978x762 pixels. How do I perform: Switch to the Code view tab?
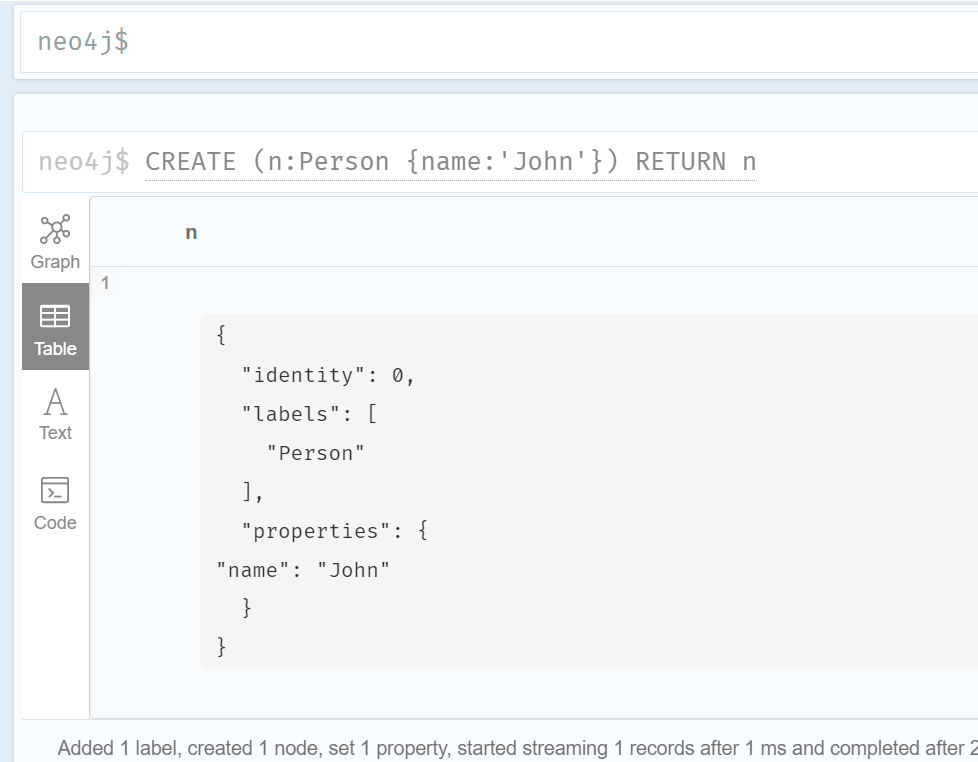(x=56, y=503)
